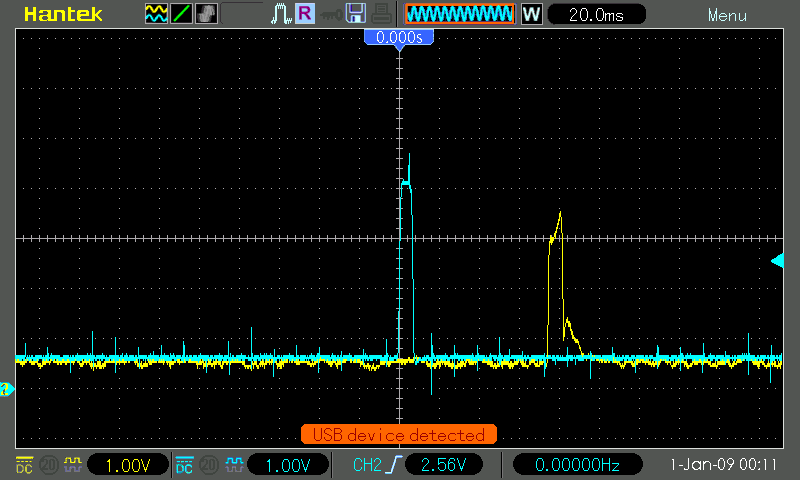This screenshot has height=480, width=800.
Task: Click the CH2 blue probe waveform icon
Action: (234, 464)
